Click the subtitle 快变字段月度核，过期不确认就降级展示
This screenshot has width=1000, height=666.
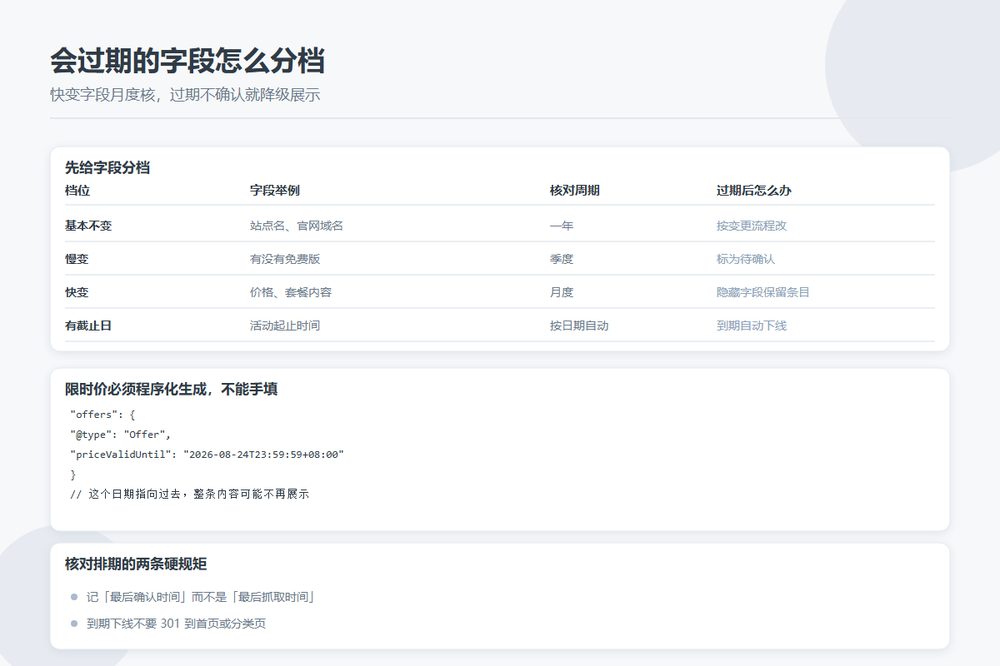click(x=185, y=95)
